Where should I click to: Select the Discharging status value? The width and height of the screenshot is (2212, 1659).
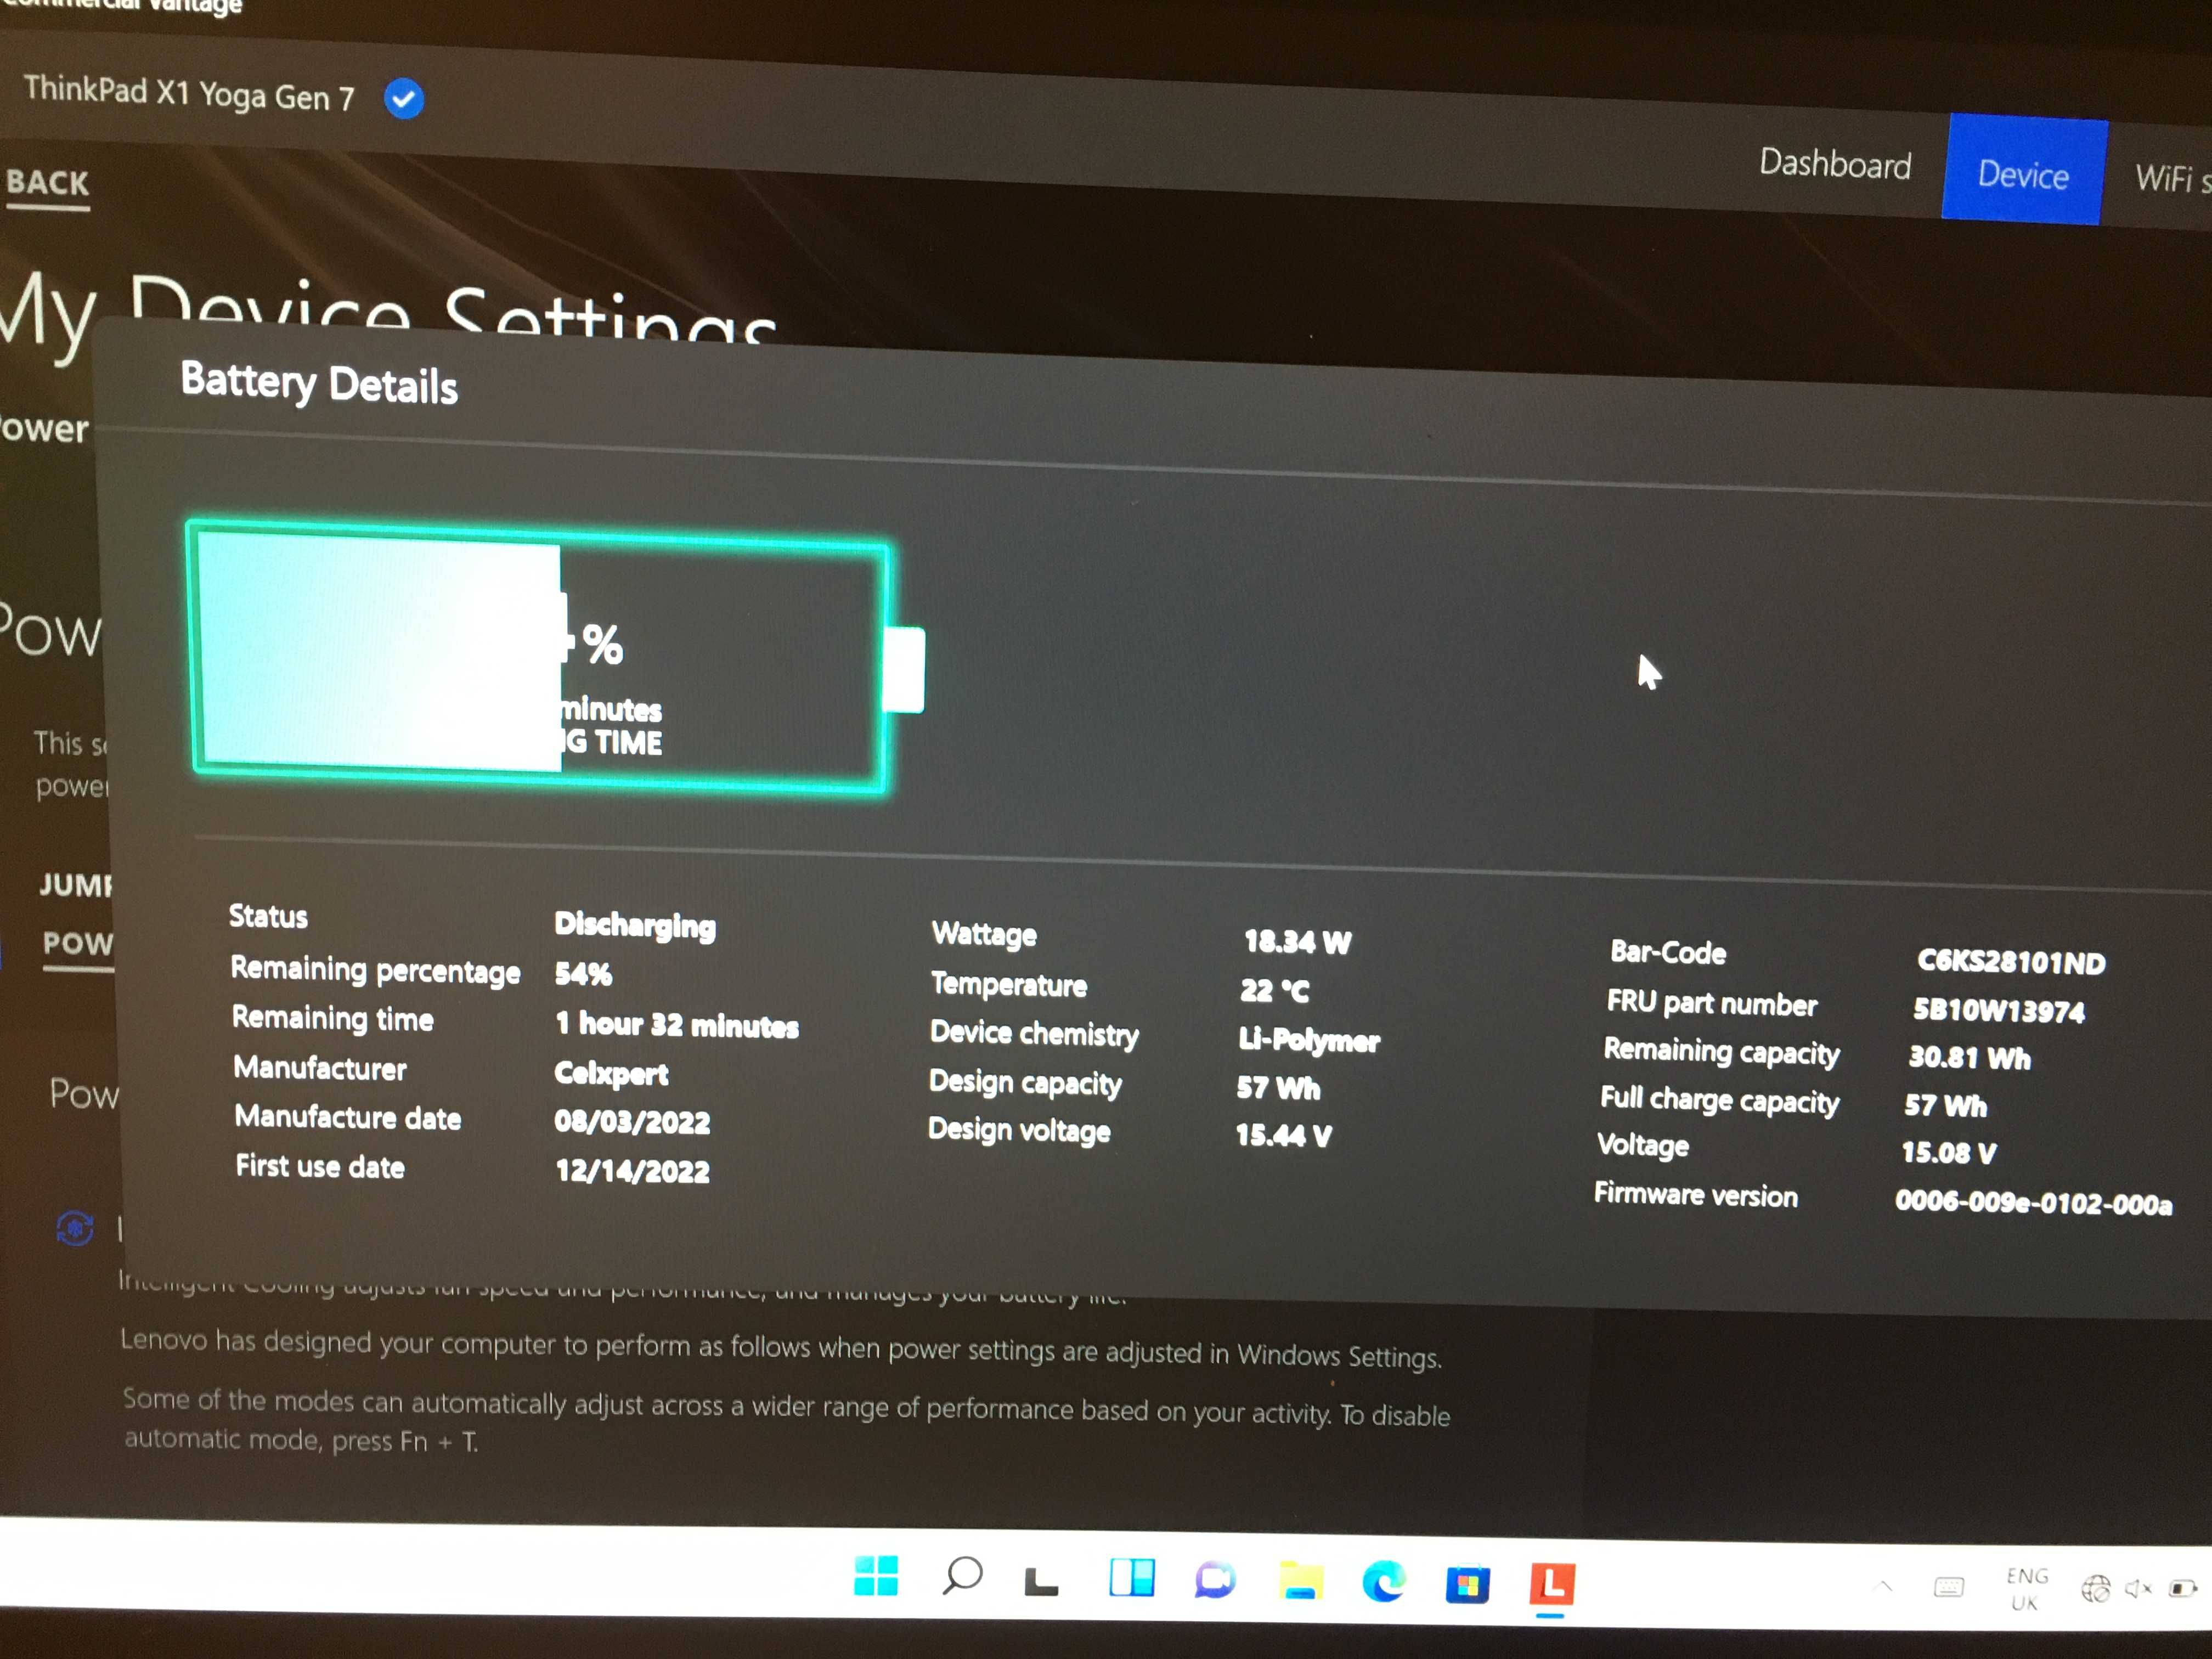pos(635,925)
